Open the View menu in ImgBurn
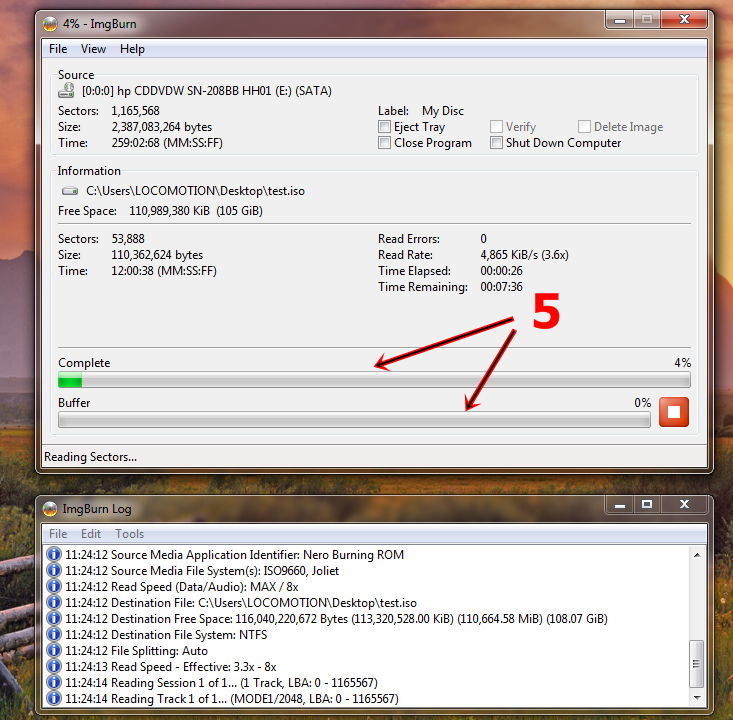Viewport: 733px width, 720px height. click(x=93, y=49)
